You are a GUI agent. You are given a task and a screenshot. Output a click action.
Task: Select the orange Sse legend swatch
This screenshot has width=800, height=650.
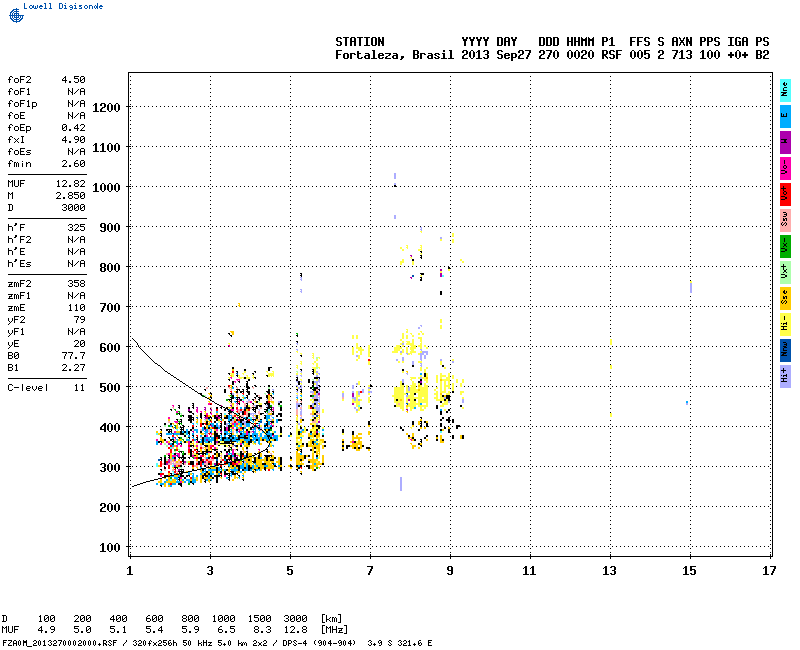[x=785, y=298]
